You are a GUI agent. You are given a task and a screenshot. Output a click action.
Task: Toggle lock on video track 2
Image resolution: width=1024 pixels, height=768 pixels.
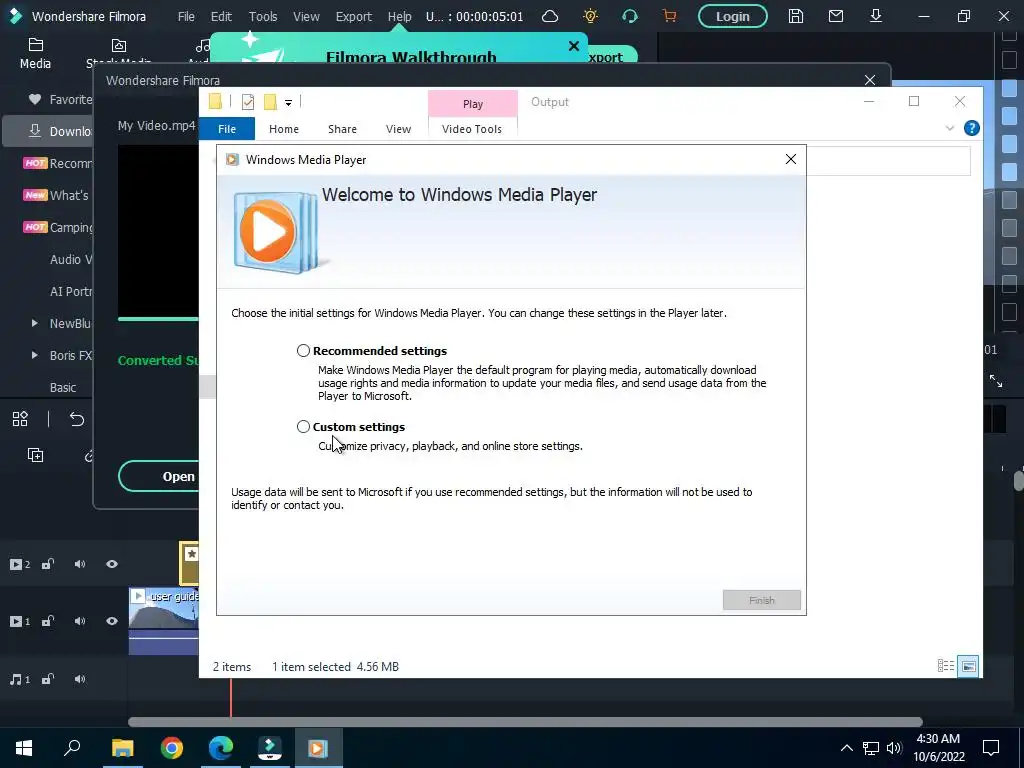48,564
